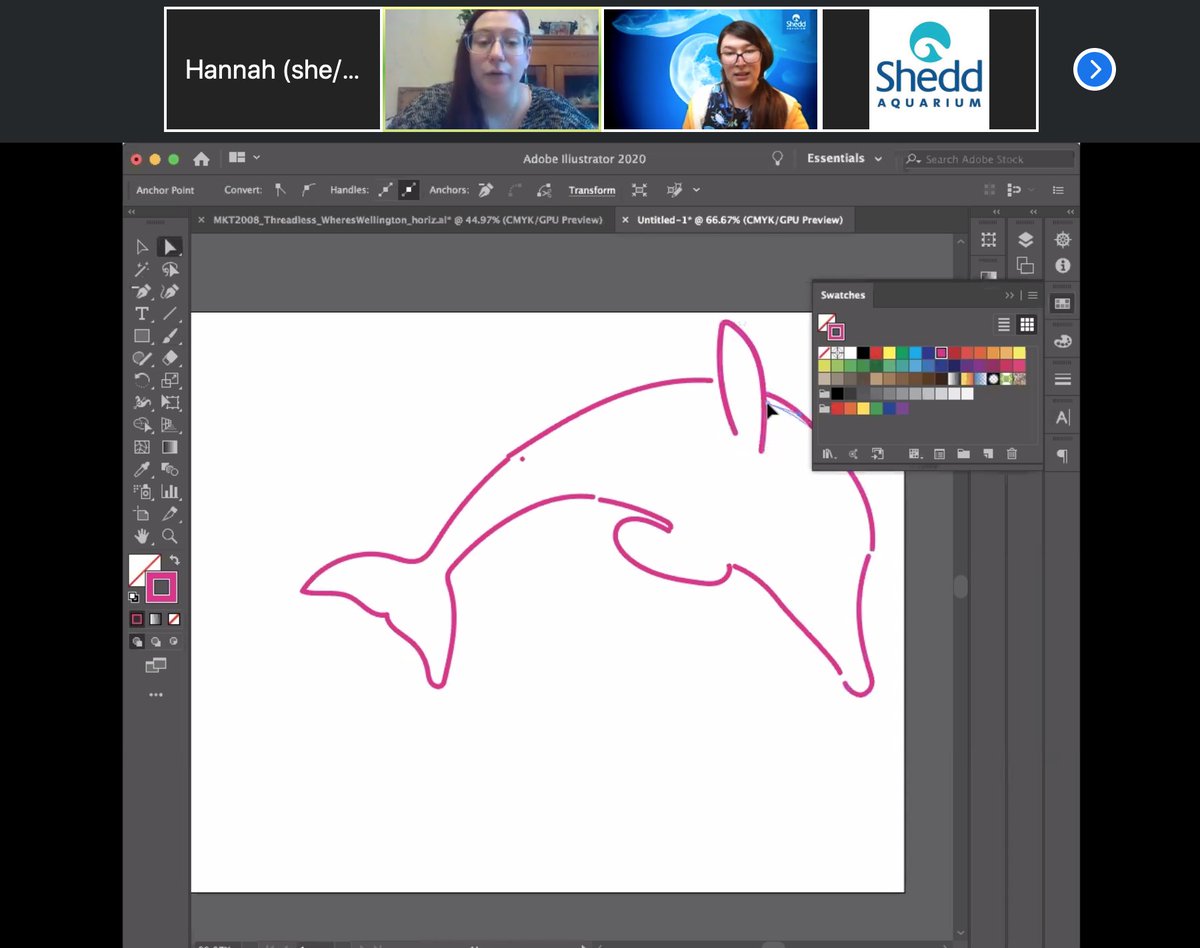Select the Direct Selection tool
The height and width of the screenshot is (948, 1200).
(170, 247)
